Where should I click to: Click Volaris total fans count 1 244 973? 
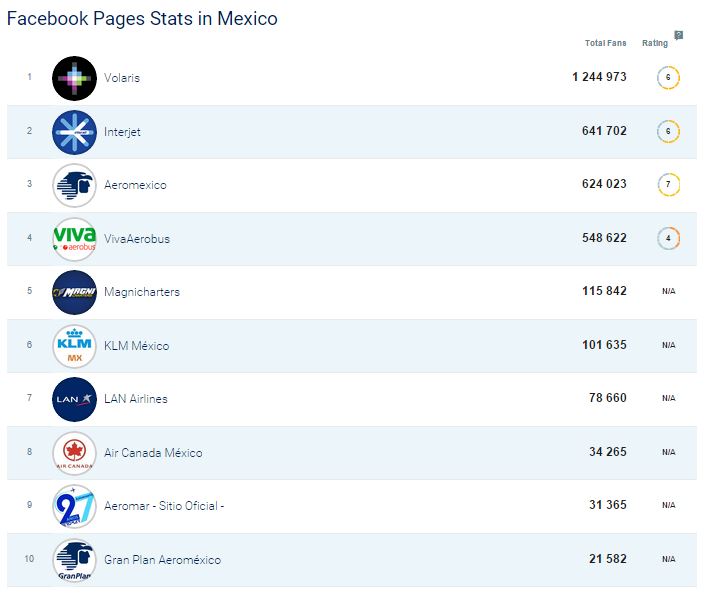click(599, 78)
